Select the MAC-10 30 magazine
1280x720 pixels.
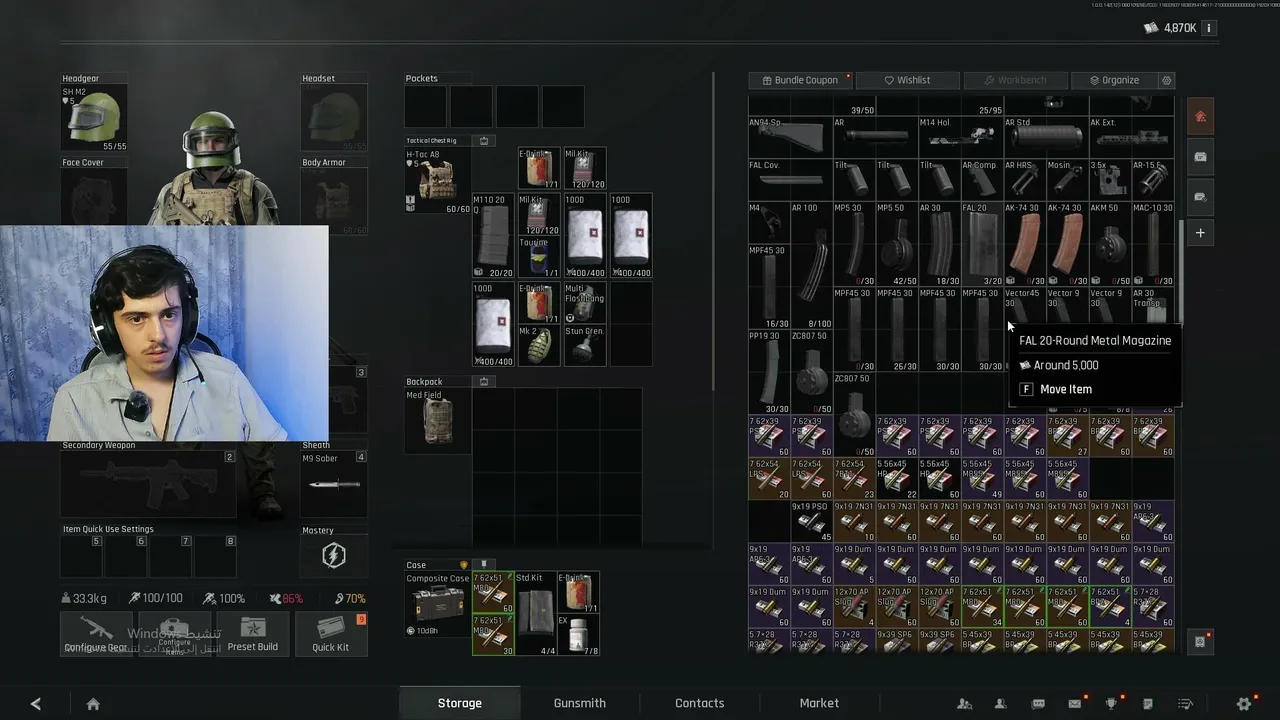[1152, 244]
